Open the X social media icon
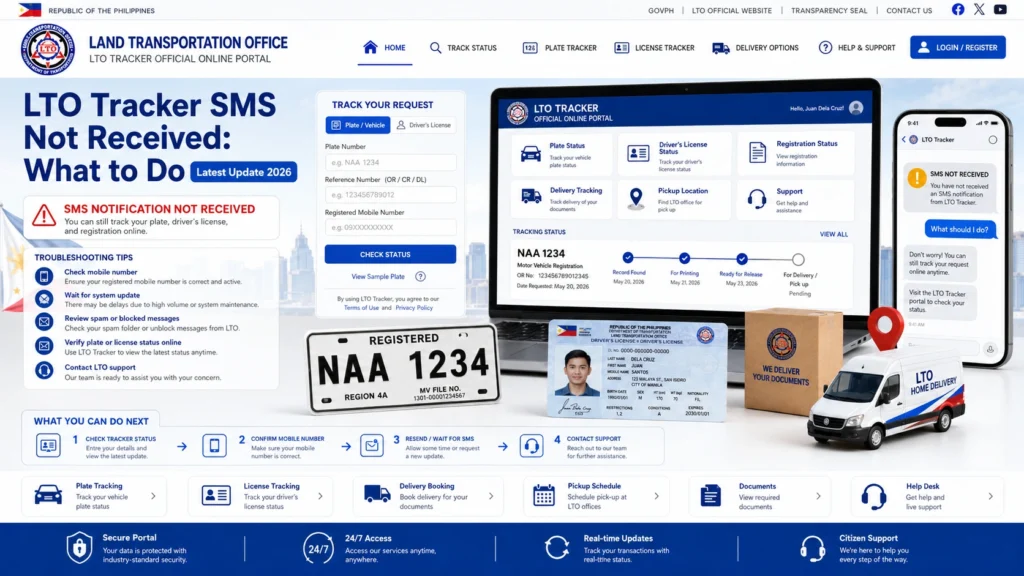Image resolution: width=1024 pixels, height=576 pixels. pyautogui.click(x=979, y=9)
